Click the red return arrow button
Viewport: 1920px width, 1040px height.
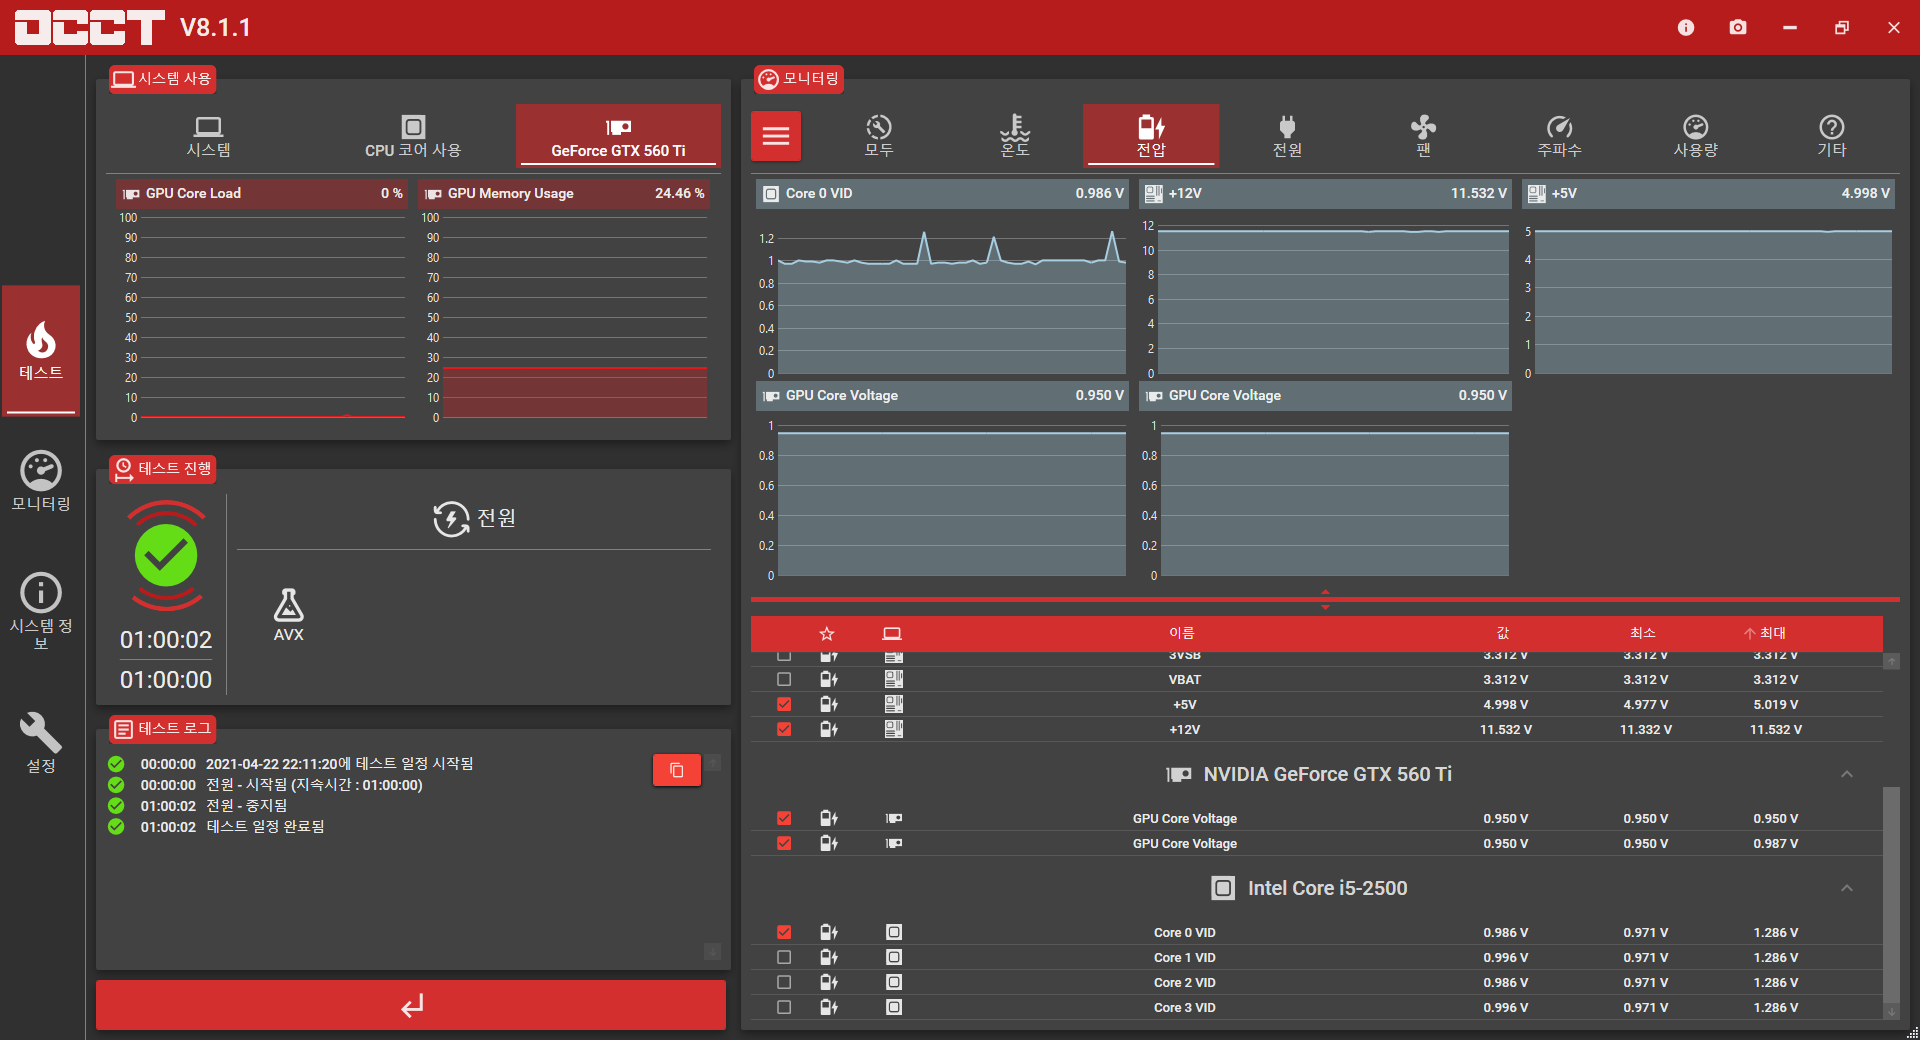[411, 1005]
